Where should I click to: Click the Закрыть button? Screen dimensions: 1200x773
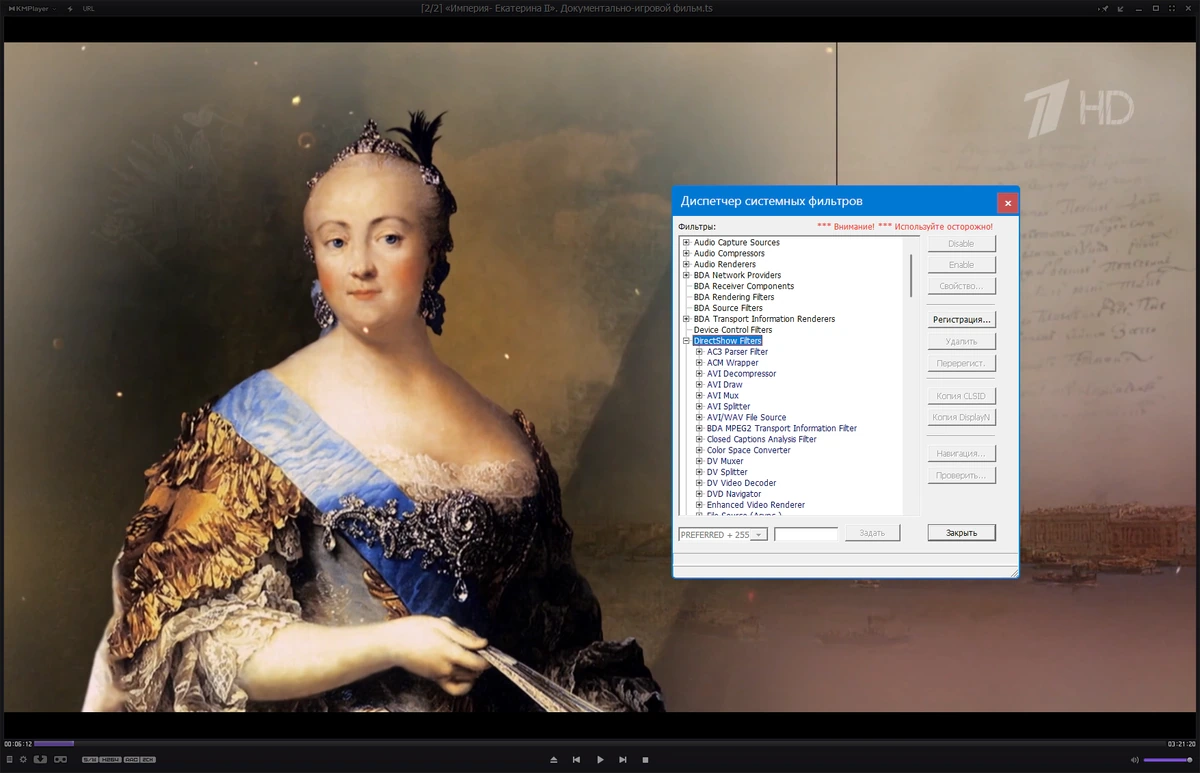coord(961,533)
